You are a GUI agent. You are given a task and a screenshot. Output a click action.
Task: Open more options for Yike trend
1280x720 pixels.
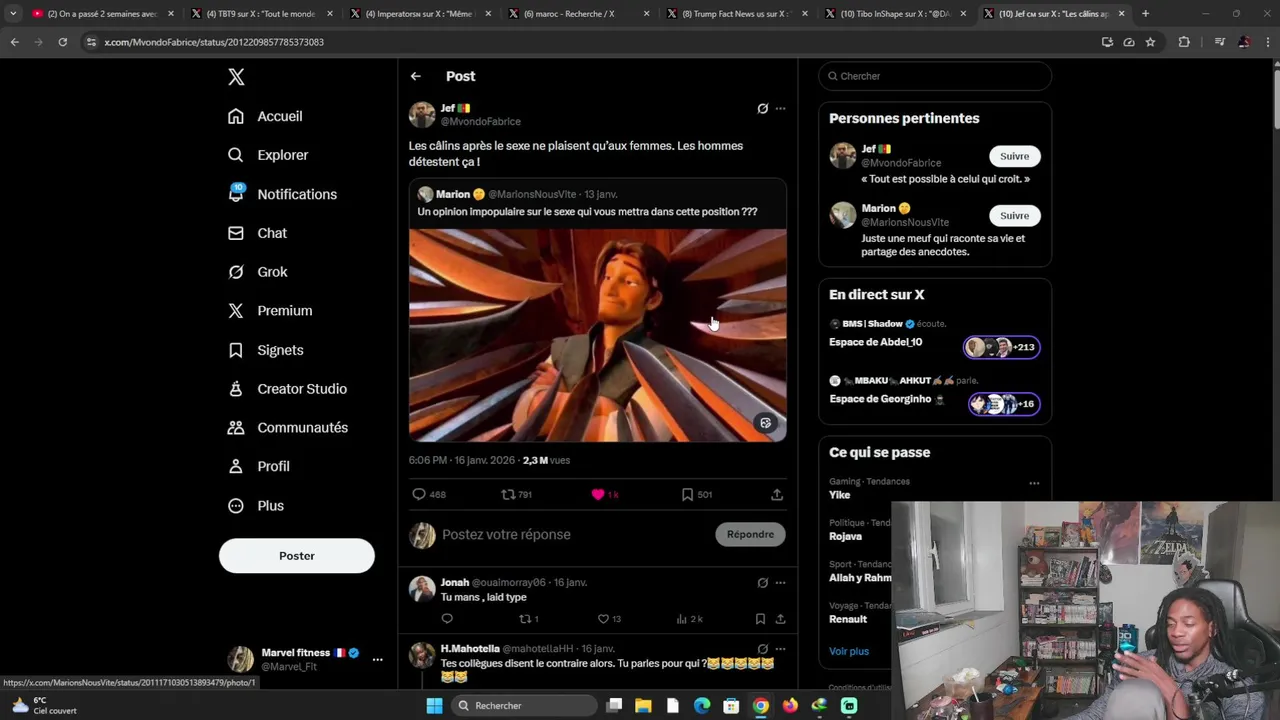[1034, 483]
